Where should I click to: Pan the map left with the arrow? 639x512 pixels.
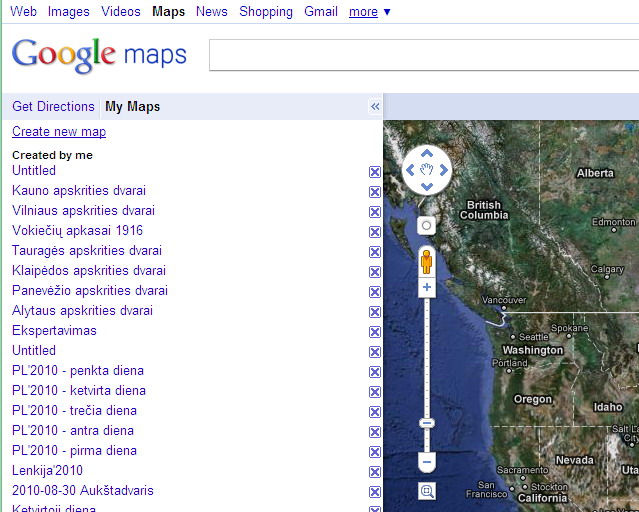410,171
